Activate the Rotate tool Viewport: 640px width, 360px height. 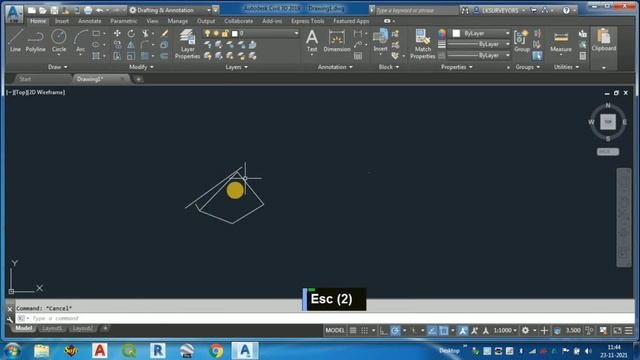pyautogui.click(x=131, y=33)
